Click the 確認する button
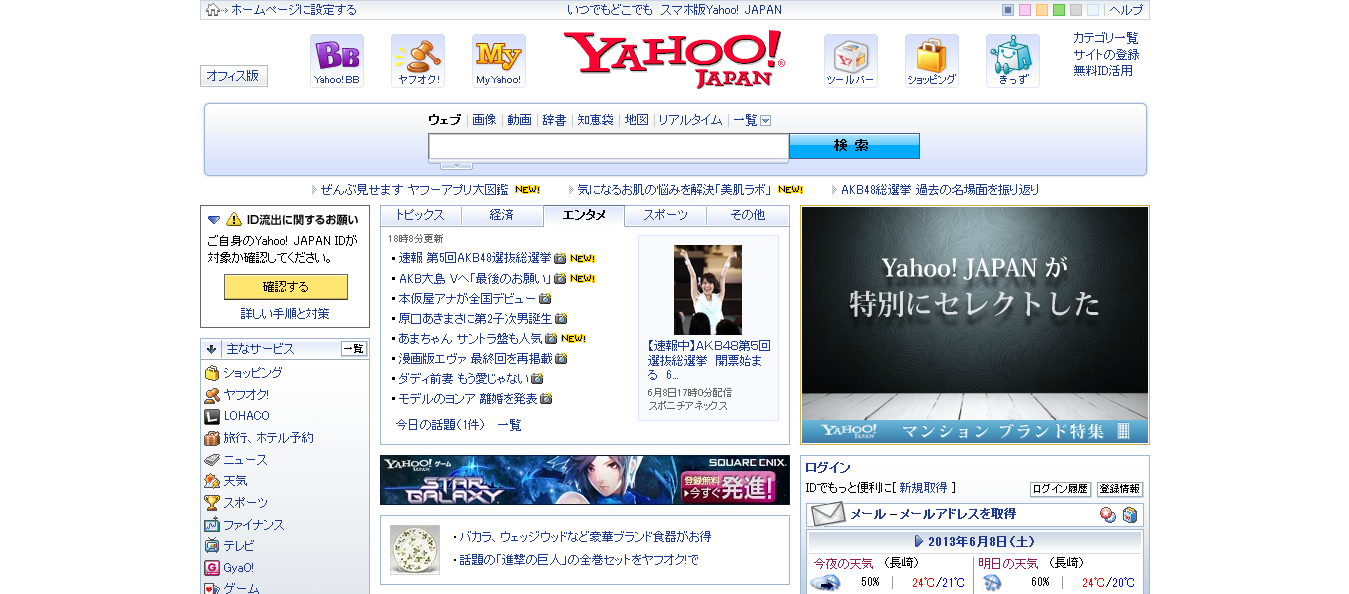 tap(286, 287)
